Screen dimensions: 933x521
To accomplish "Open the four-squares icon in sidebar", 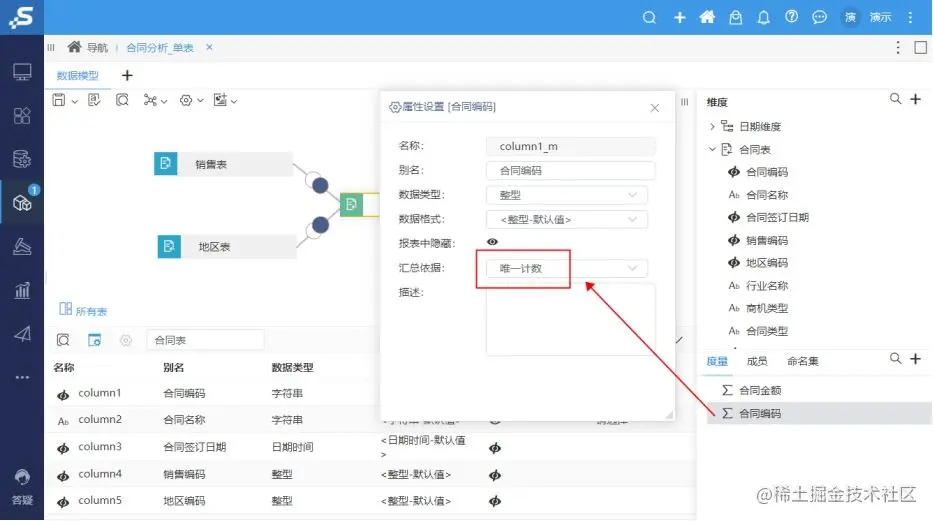I will pos(22,115).
